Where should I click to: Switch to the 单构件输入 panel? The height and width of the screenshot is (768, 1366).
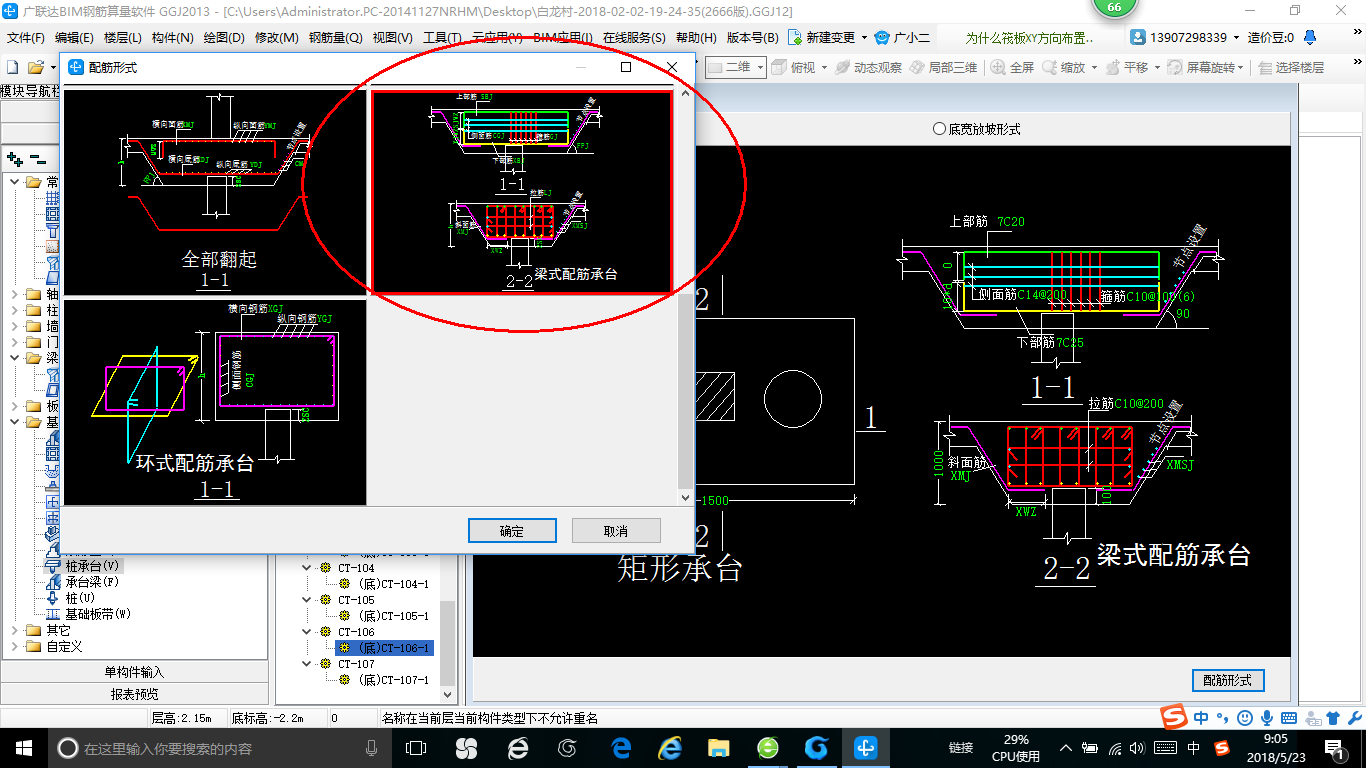[134, 672]
